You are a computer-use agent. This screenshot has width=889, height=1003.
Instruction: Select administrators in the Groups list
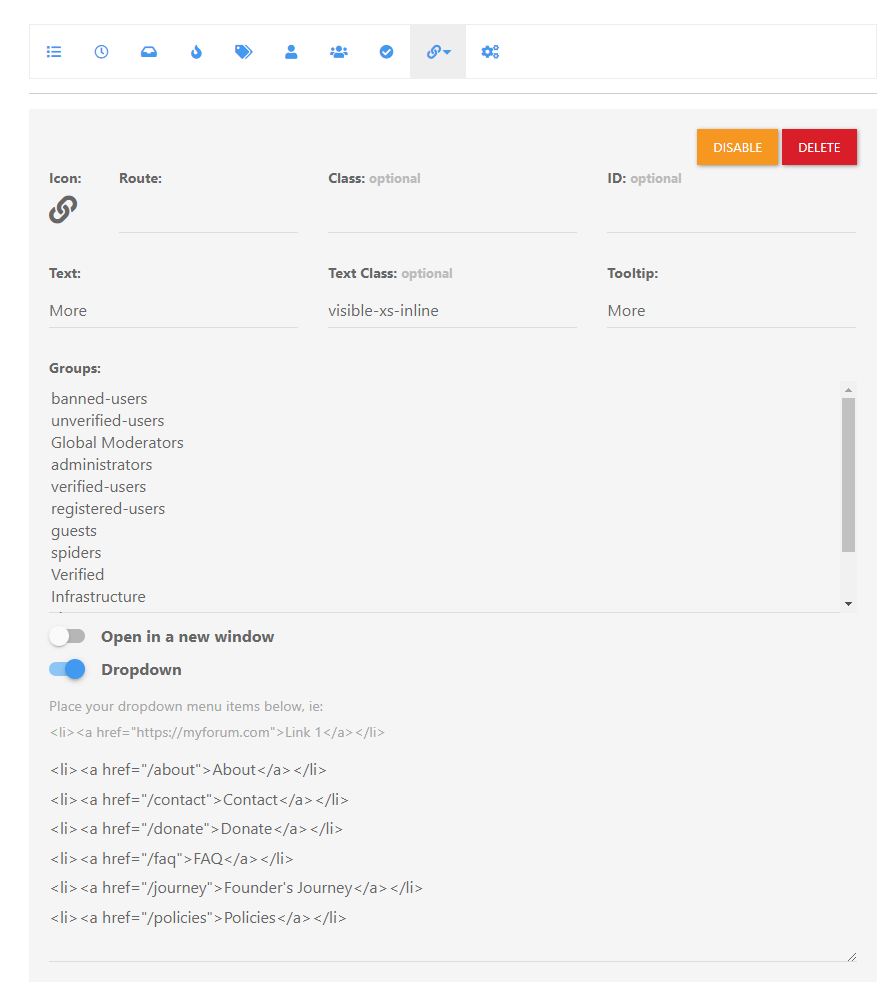pyautogui.click(x=102, y=465)
